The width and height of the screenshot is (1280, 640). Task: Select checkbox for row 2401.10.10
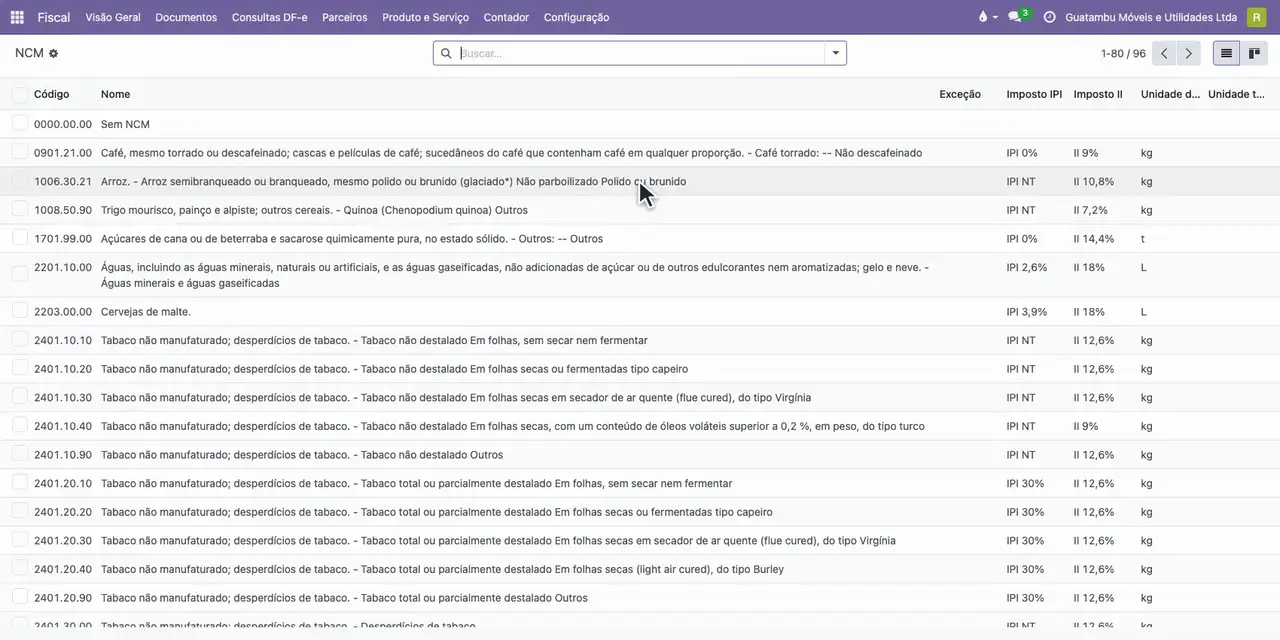point(20,339)
